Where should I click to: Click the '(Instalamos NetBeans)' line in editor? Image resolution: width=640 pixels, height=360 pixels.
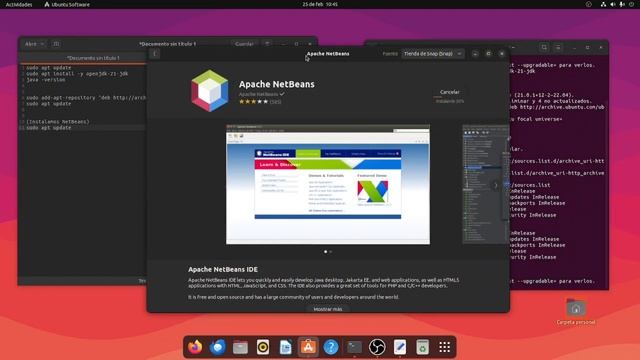click(x=58, y=122)
